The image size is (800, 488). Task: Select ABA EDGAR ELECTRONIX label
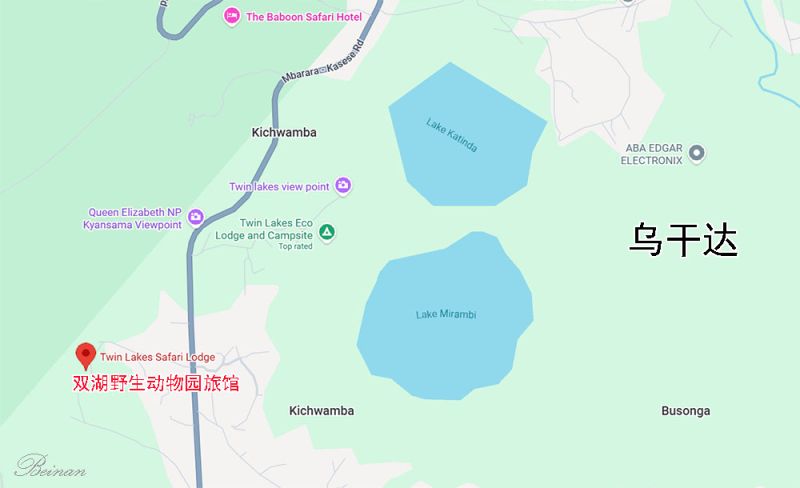pos(652,154)
